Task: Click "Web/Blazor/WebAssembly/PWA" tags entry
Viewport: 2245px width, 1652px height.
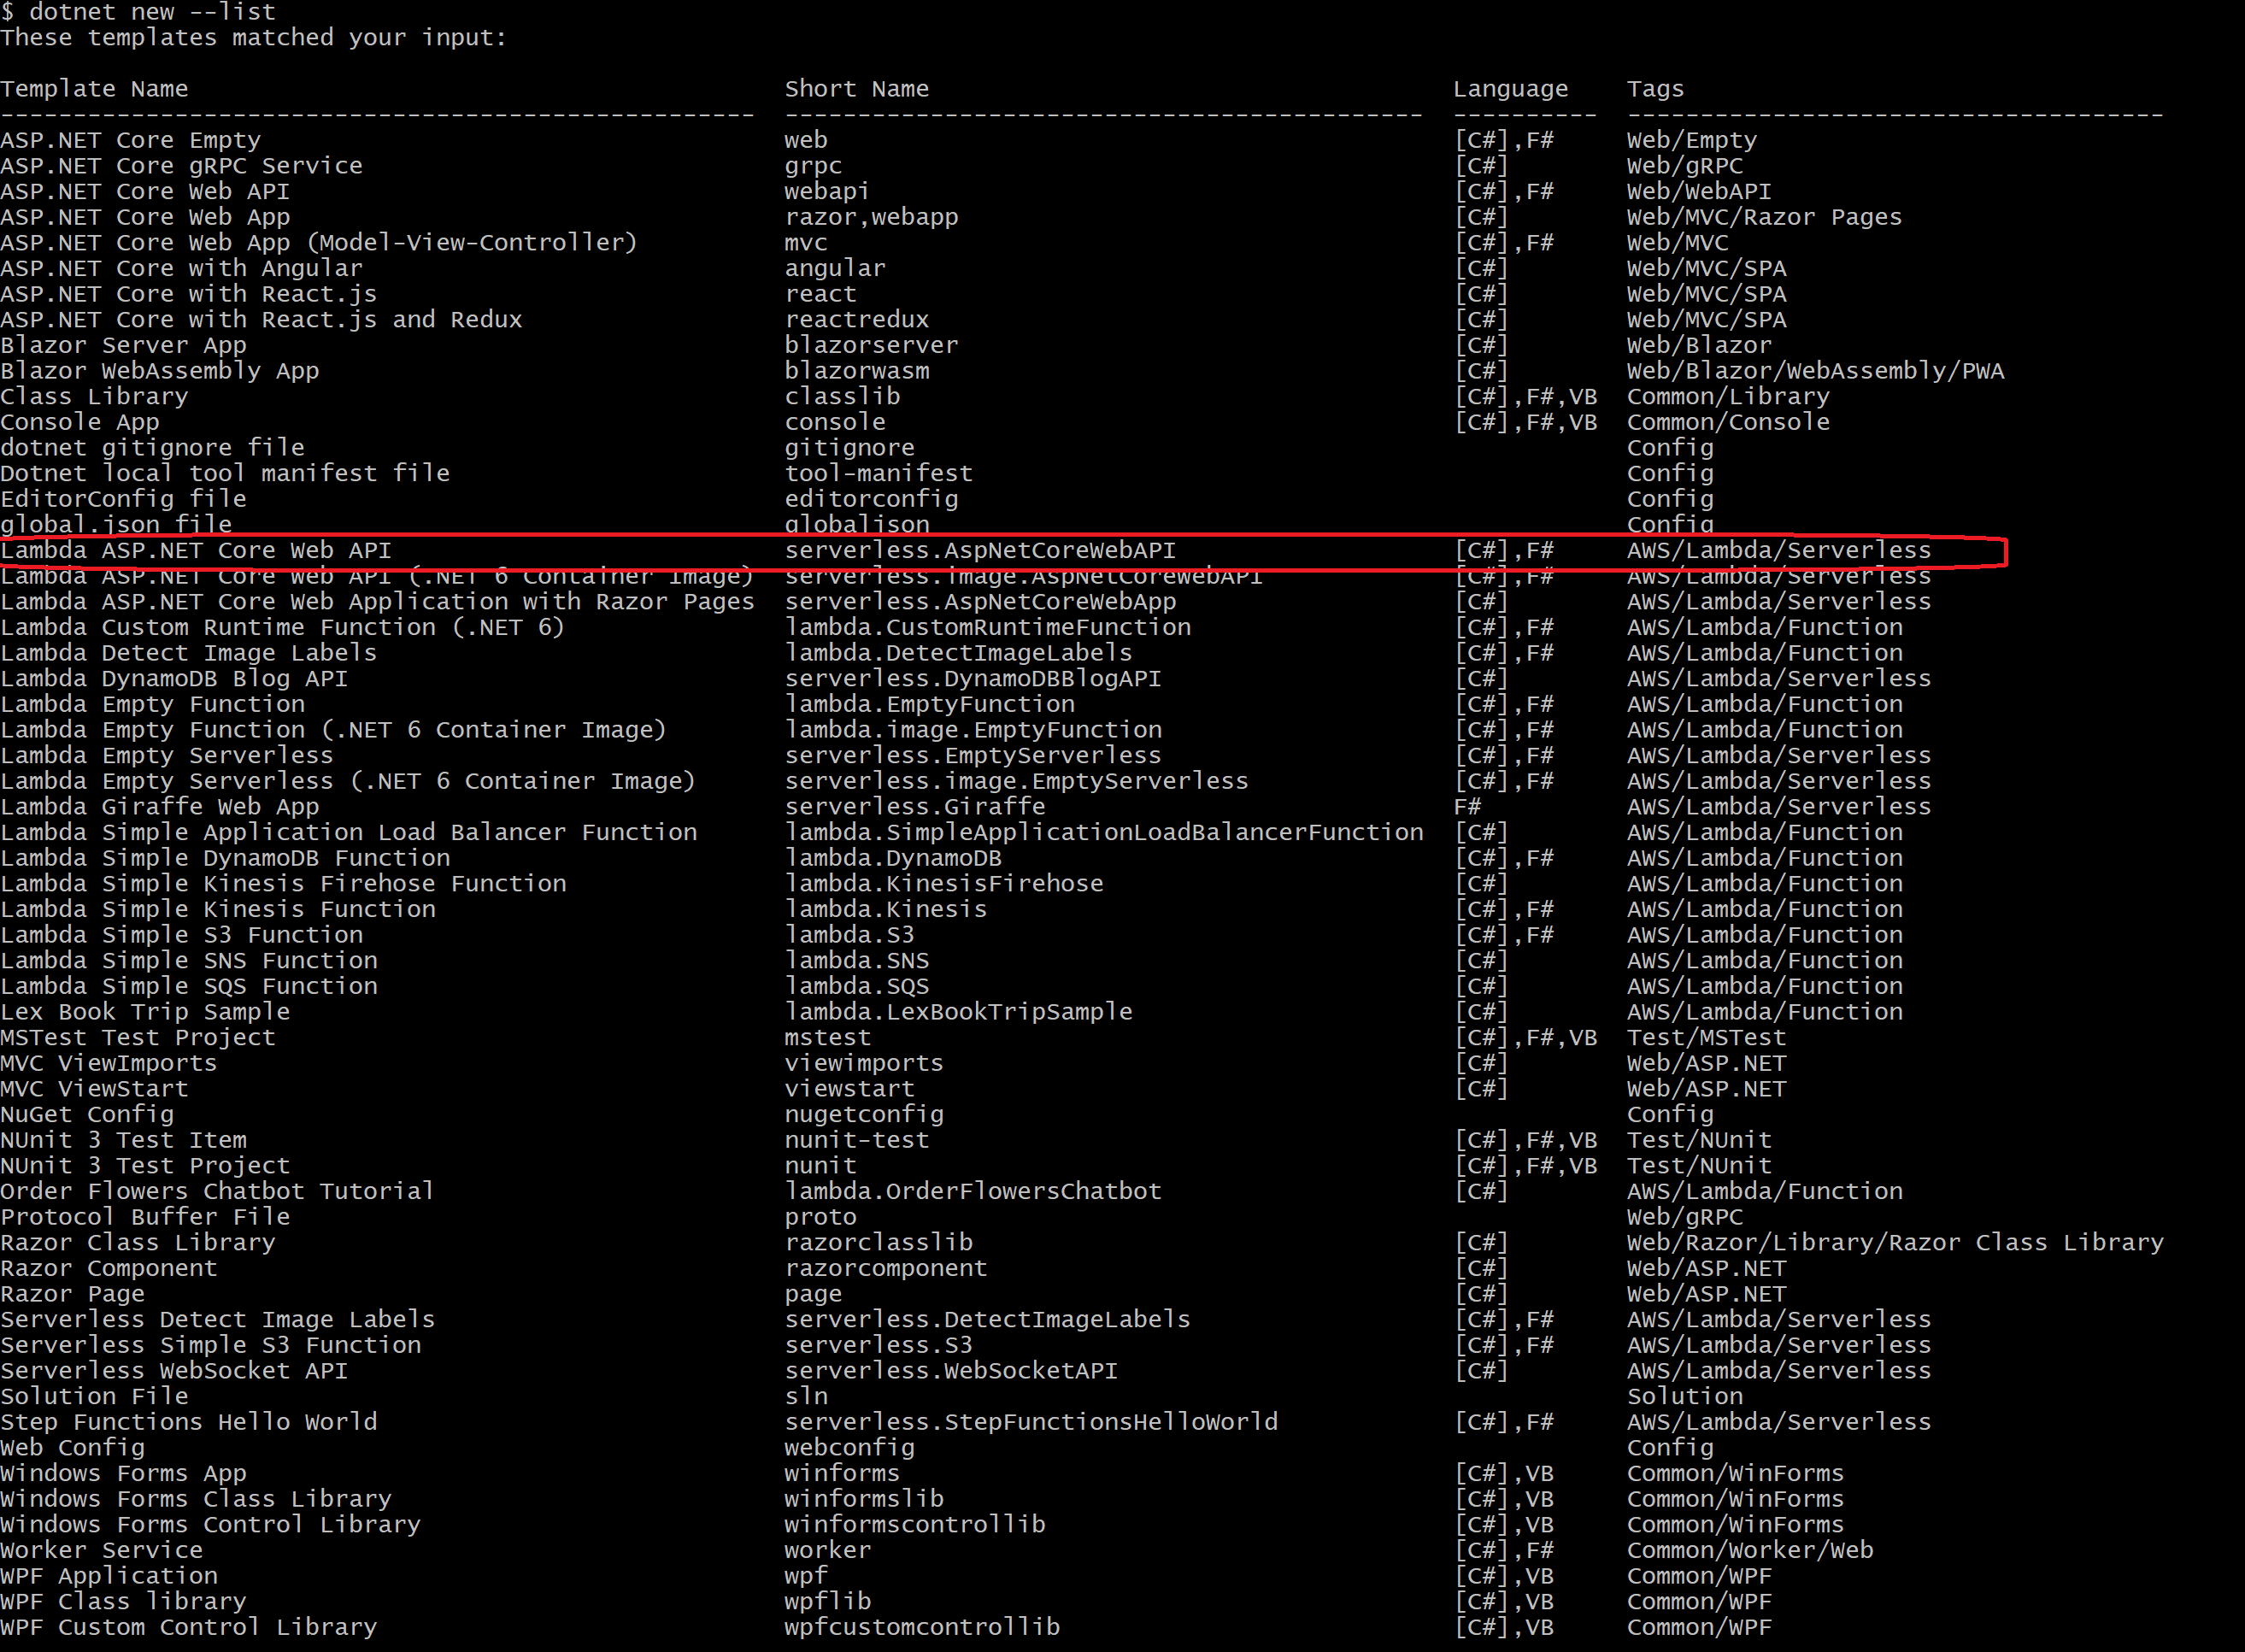Action: (1815, 371)
